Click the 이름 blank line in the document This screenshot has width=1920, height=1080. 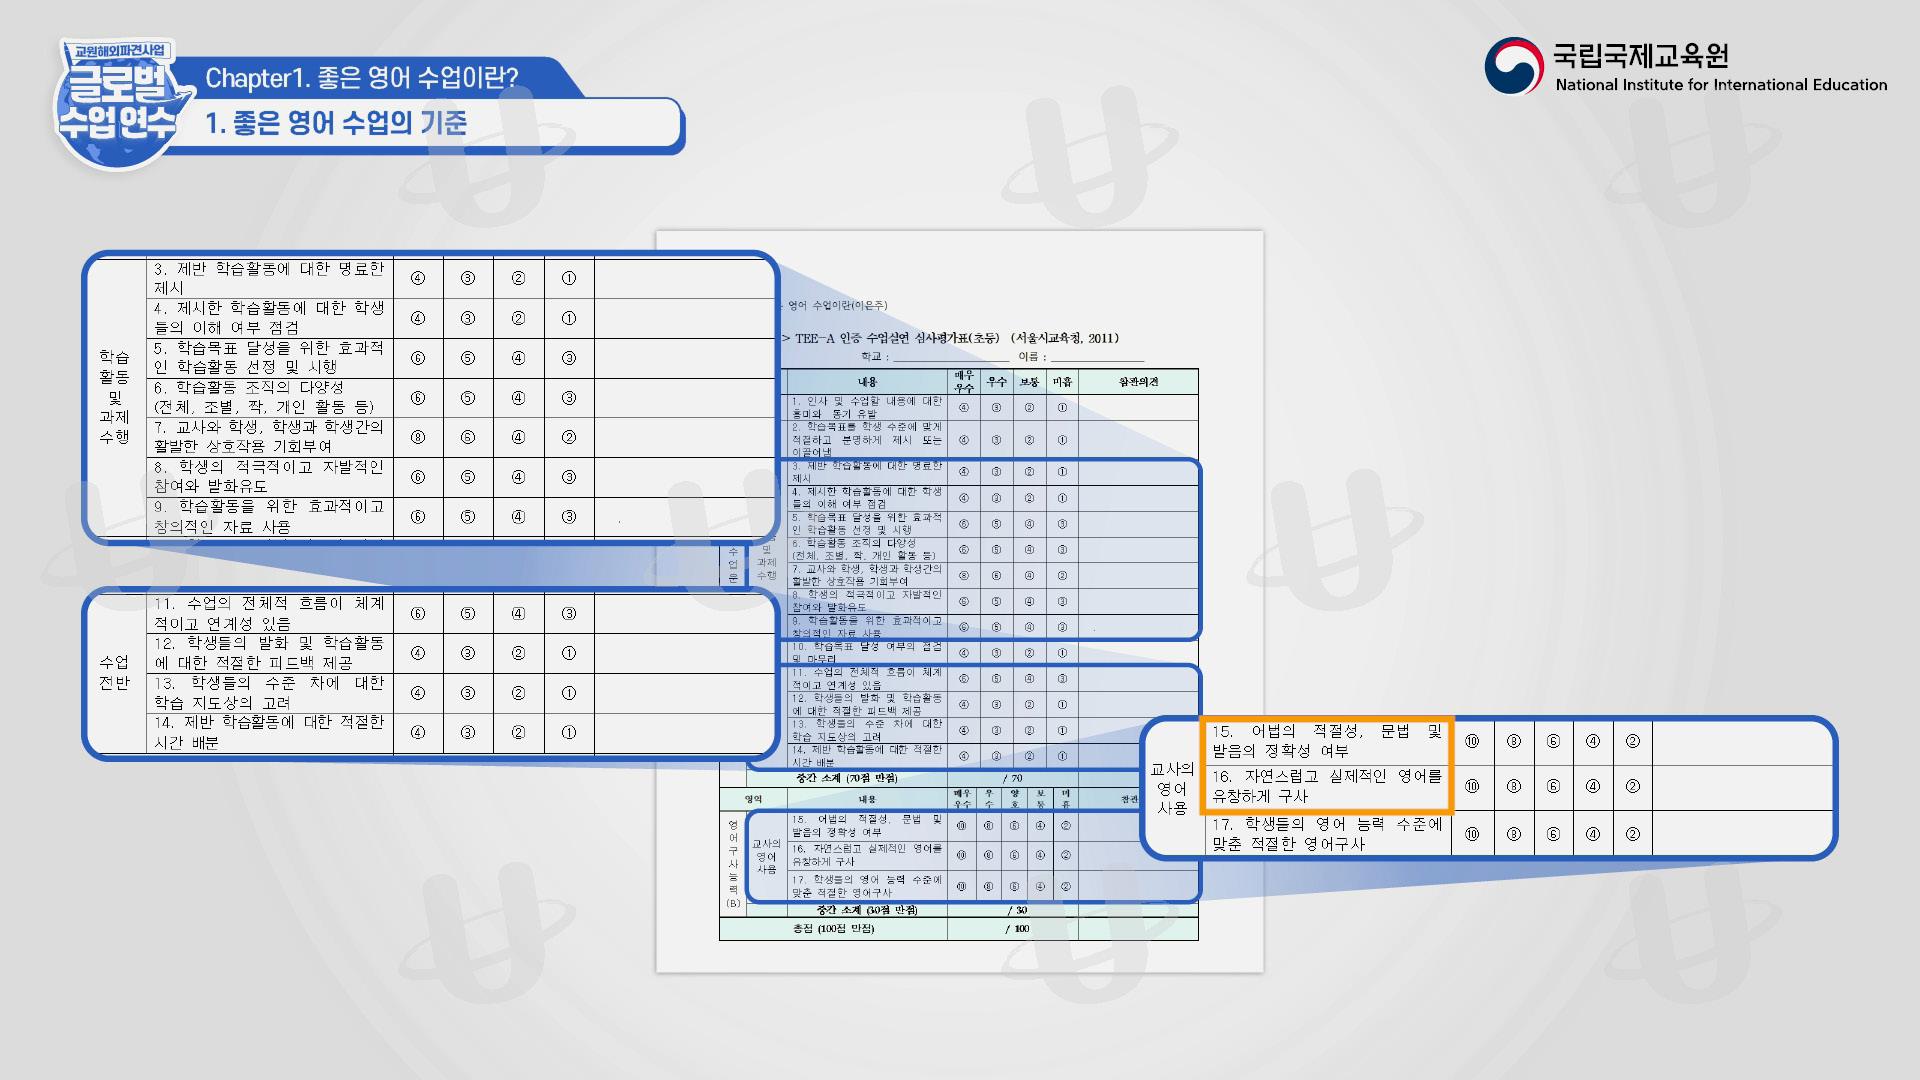pyautogui.click(x=1096, y=357)
